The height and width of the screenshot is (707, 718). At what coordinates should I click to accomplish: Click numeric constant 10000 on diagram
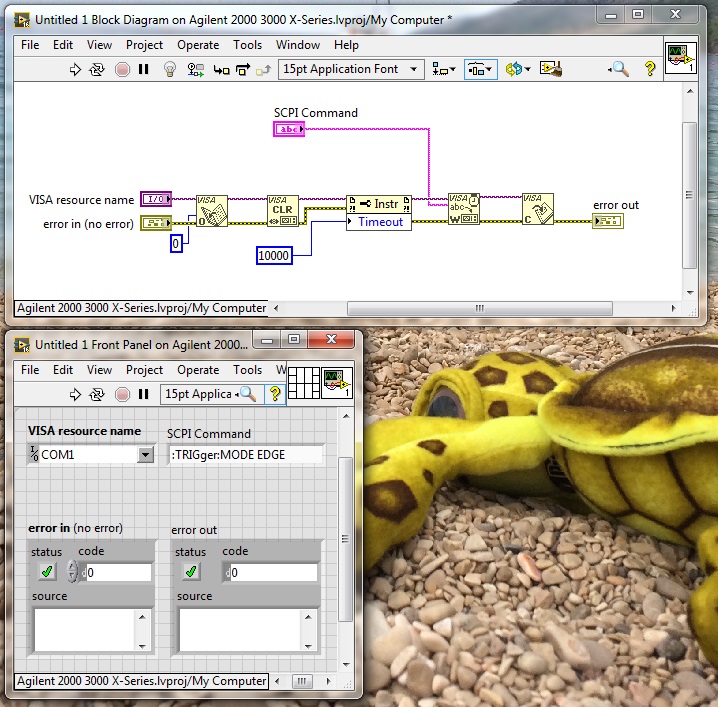click(274, 256)
